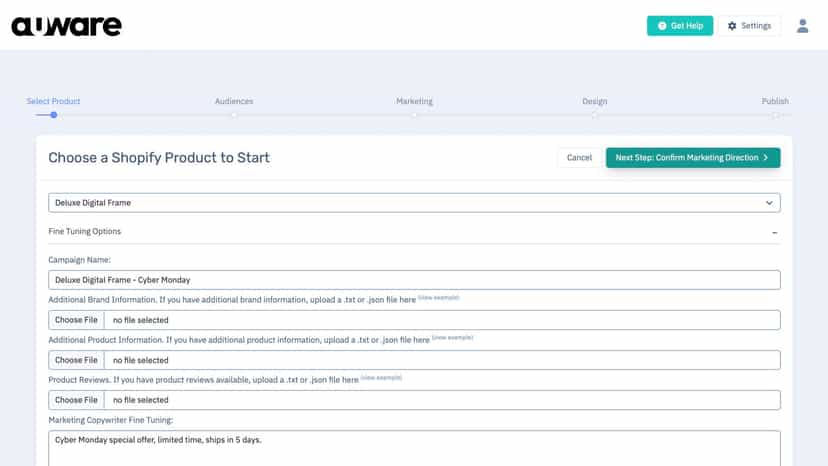Choose File for Product Reviews
Screen dimensions: 828x466
point(76,400)
